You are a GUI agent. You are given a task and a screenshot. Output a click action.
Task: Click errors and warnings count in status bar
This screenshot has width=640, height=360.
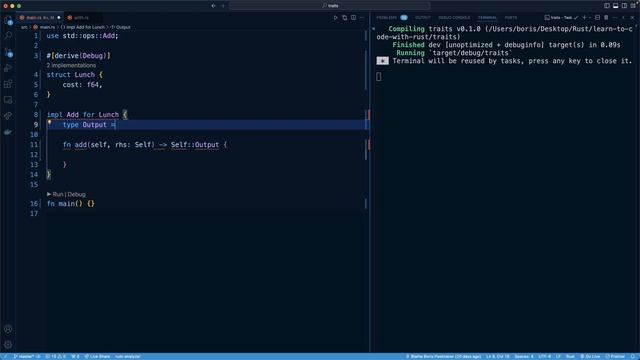(x=56, y=356)
